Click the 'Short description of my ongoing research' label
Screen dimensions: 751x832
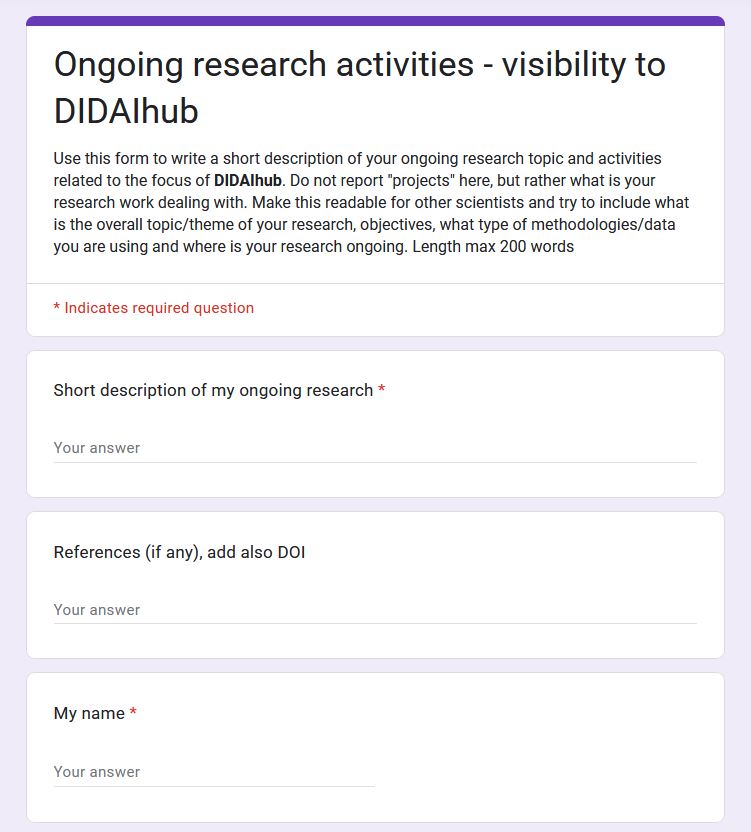[213, 391]
